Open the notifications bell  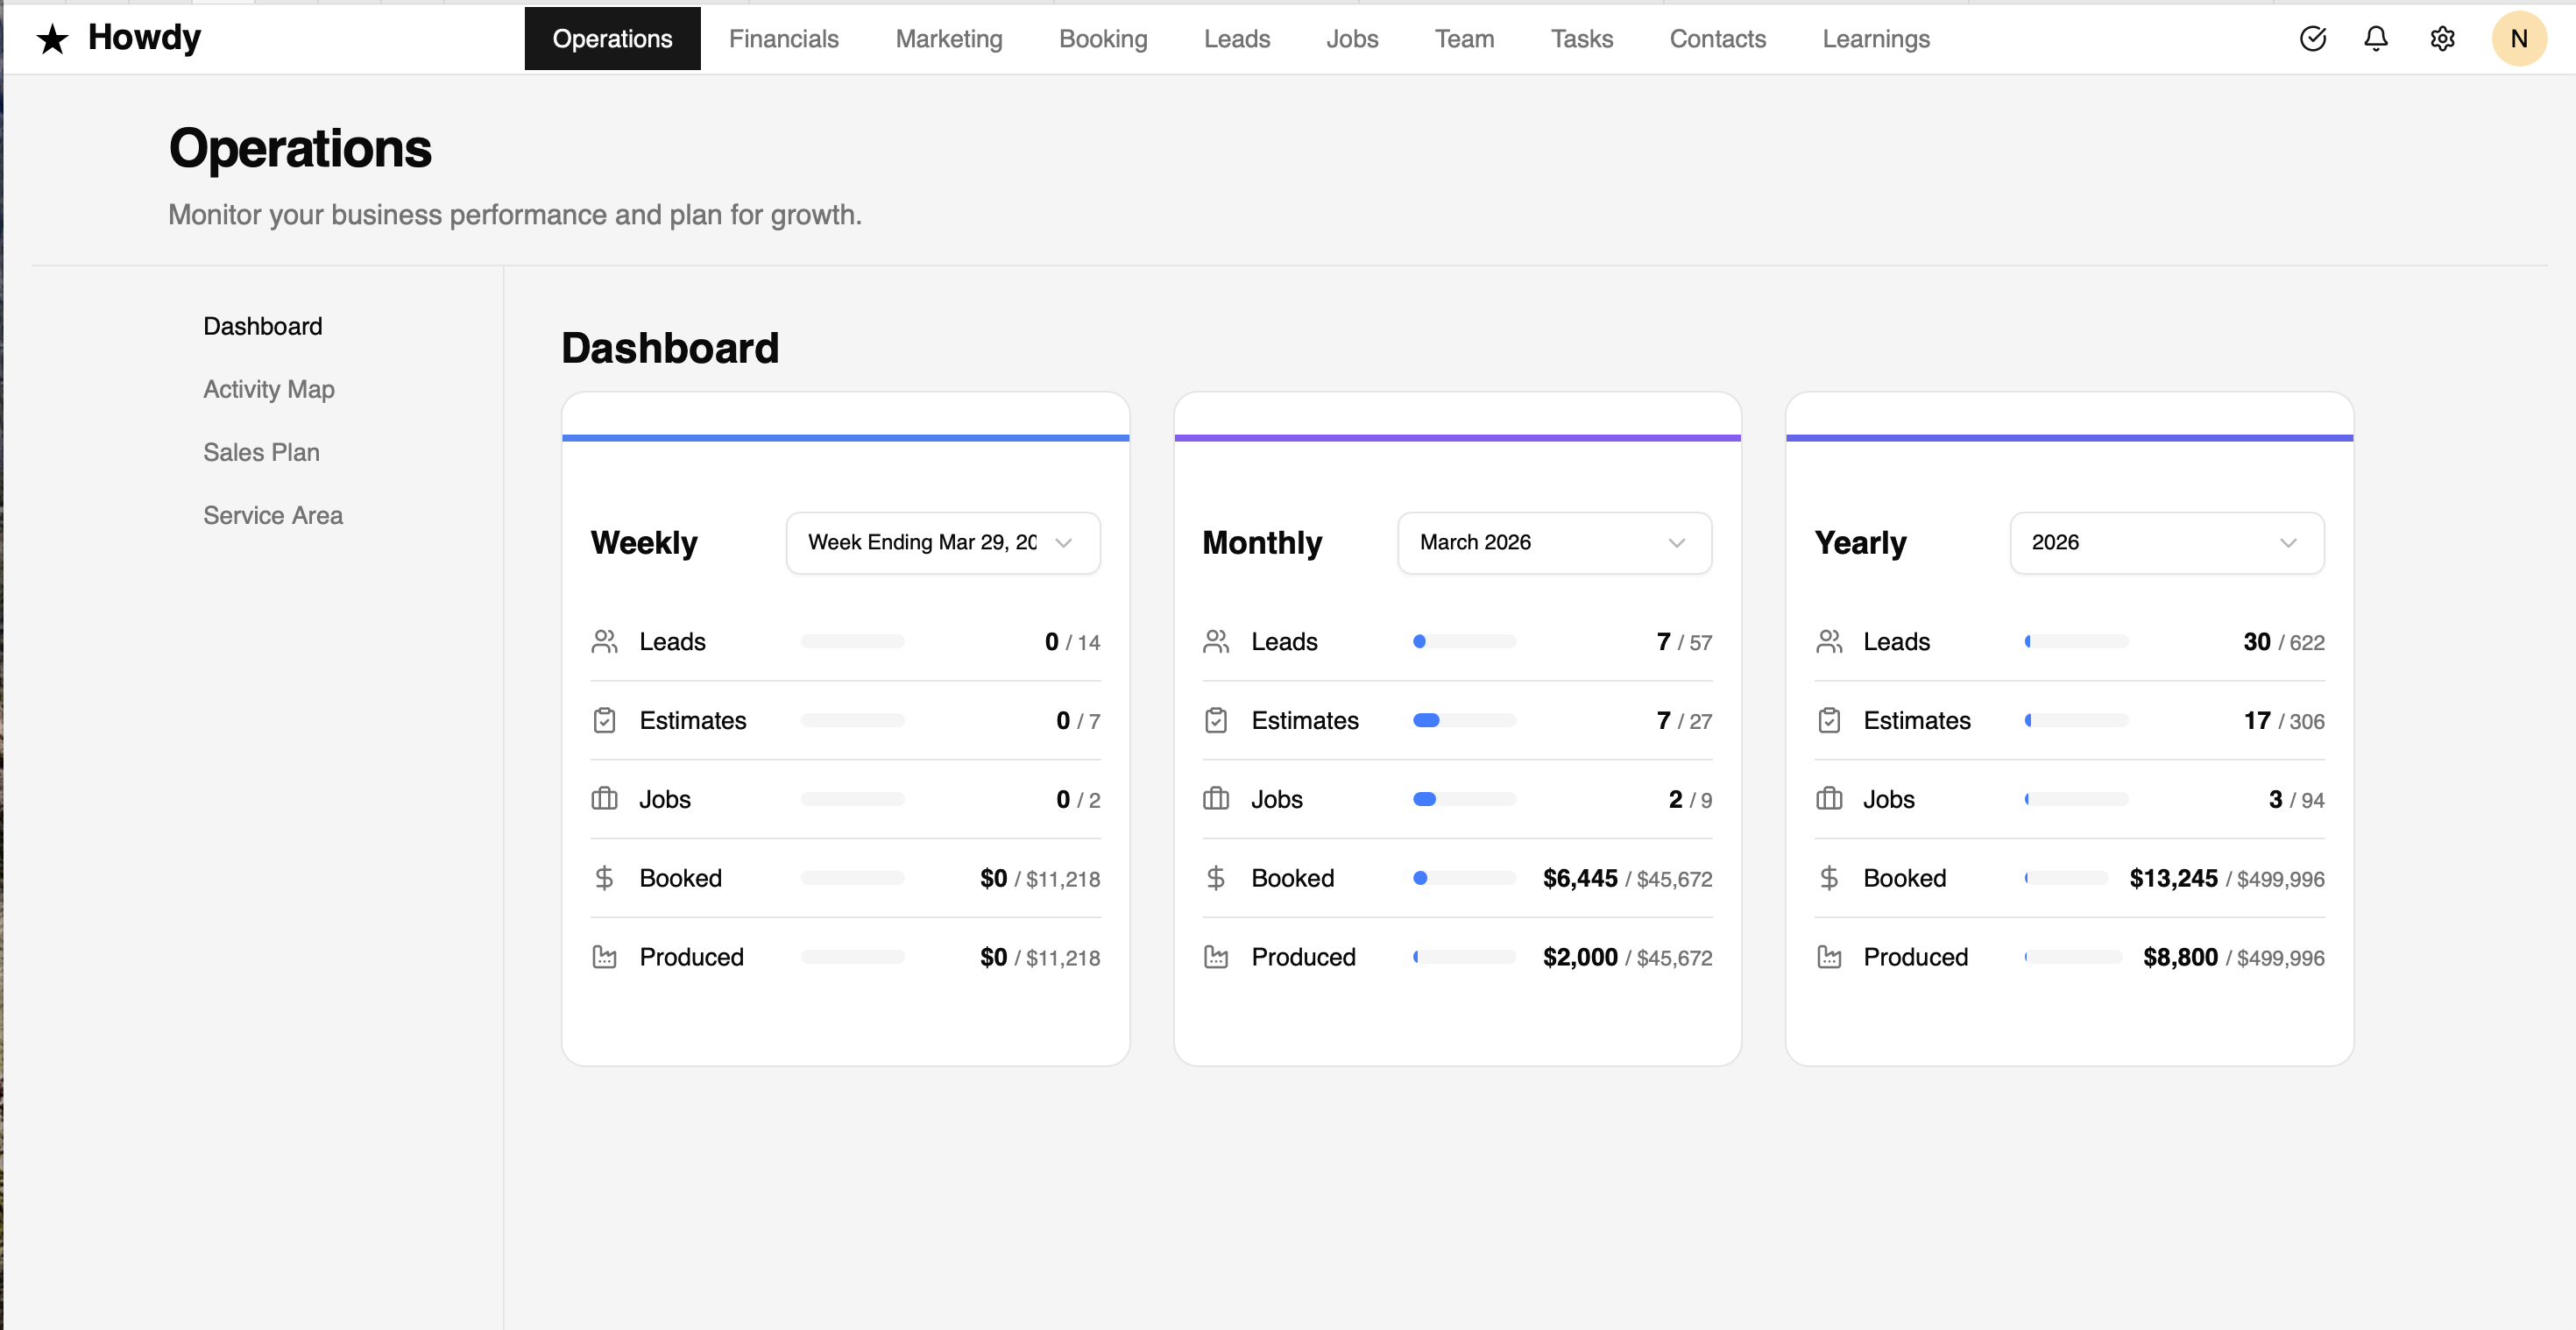pyautogui.click(x=2376, y=39)
